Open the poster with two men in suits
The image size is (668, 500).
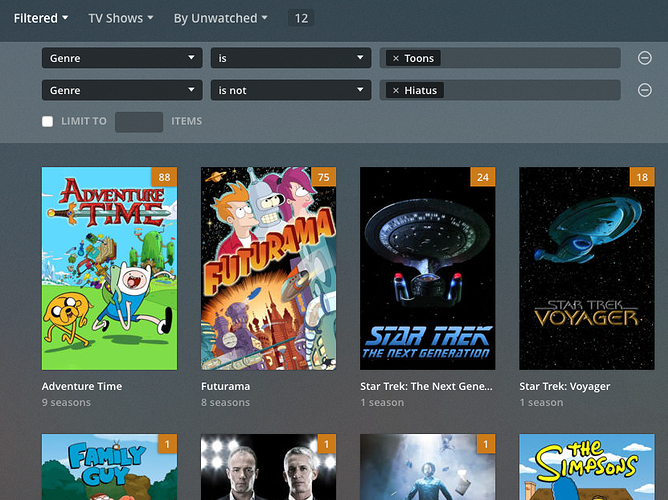click(268, 467)
